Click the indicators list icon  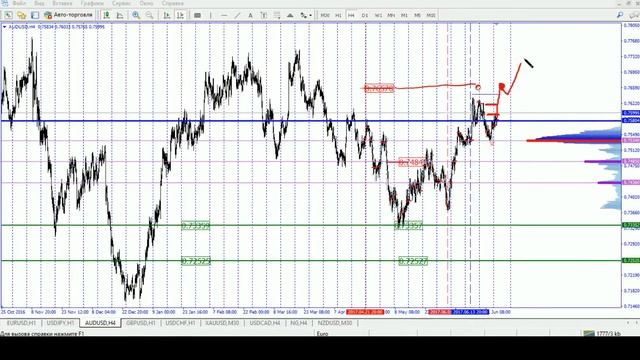(197, 15)
